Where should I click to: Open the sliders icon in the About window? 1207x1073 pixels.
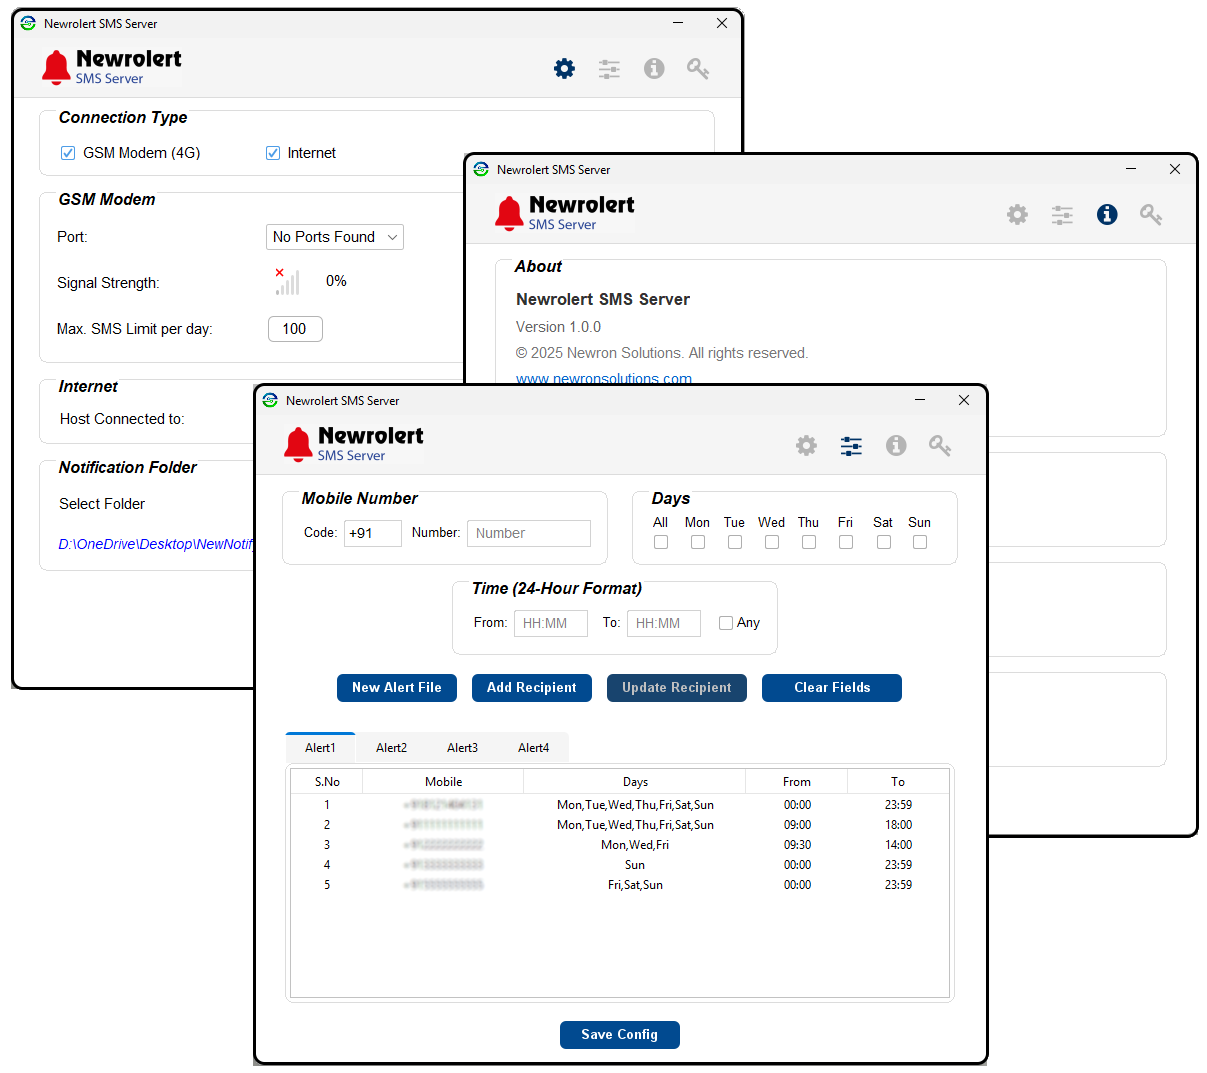coord(1062,215)
